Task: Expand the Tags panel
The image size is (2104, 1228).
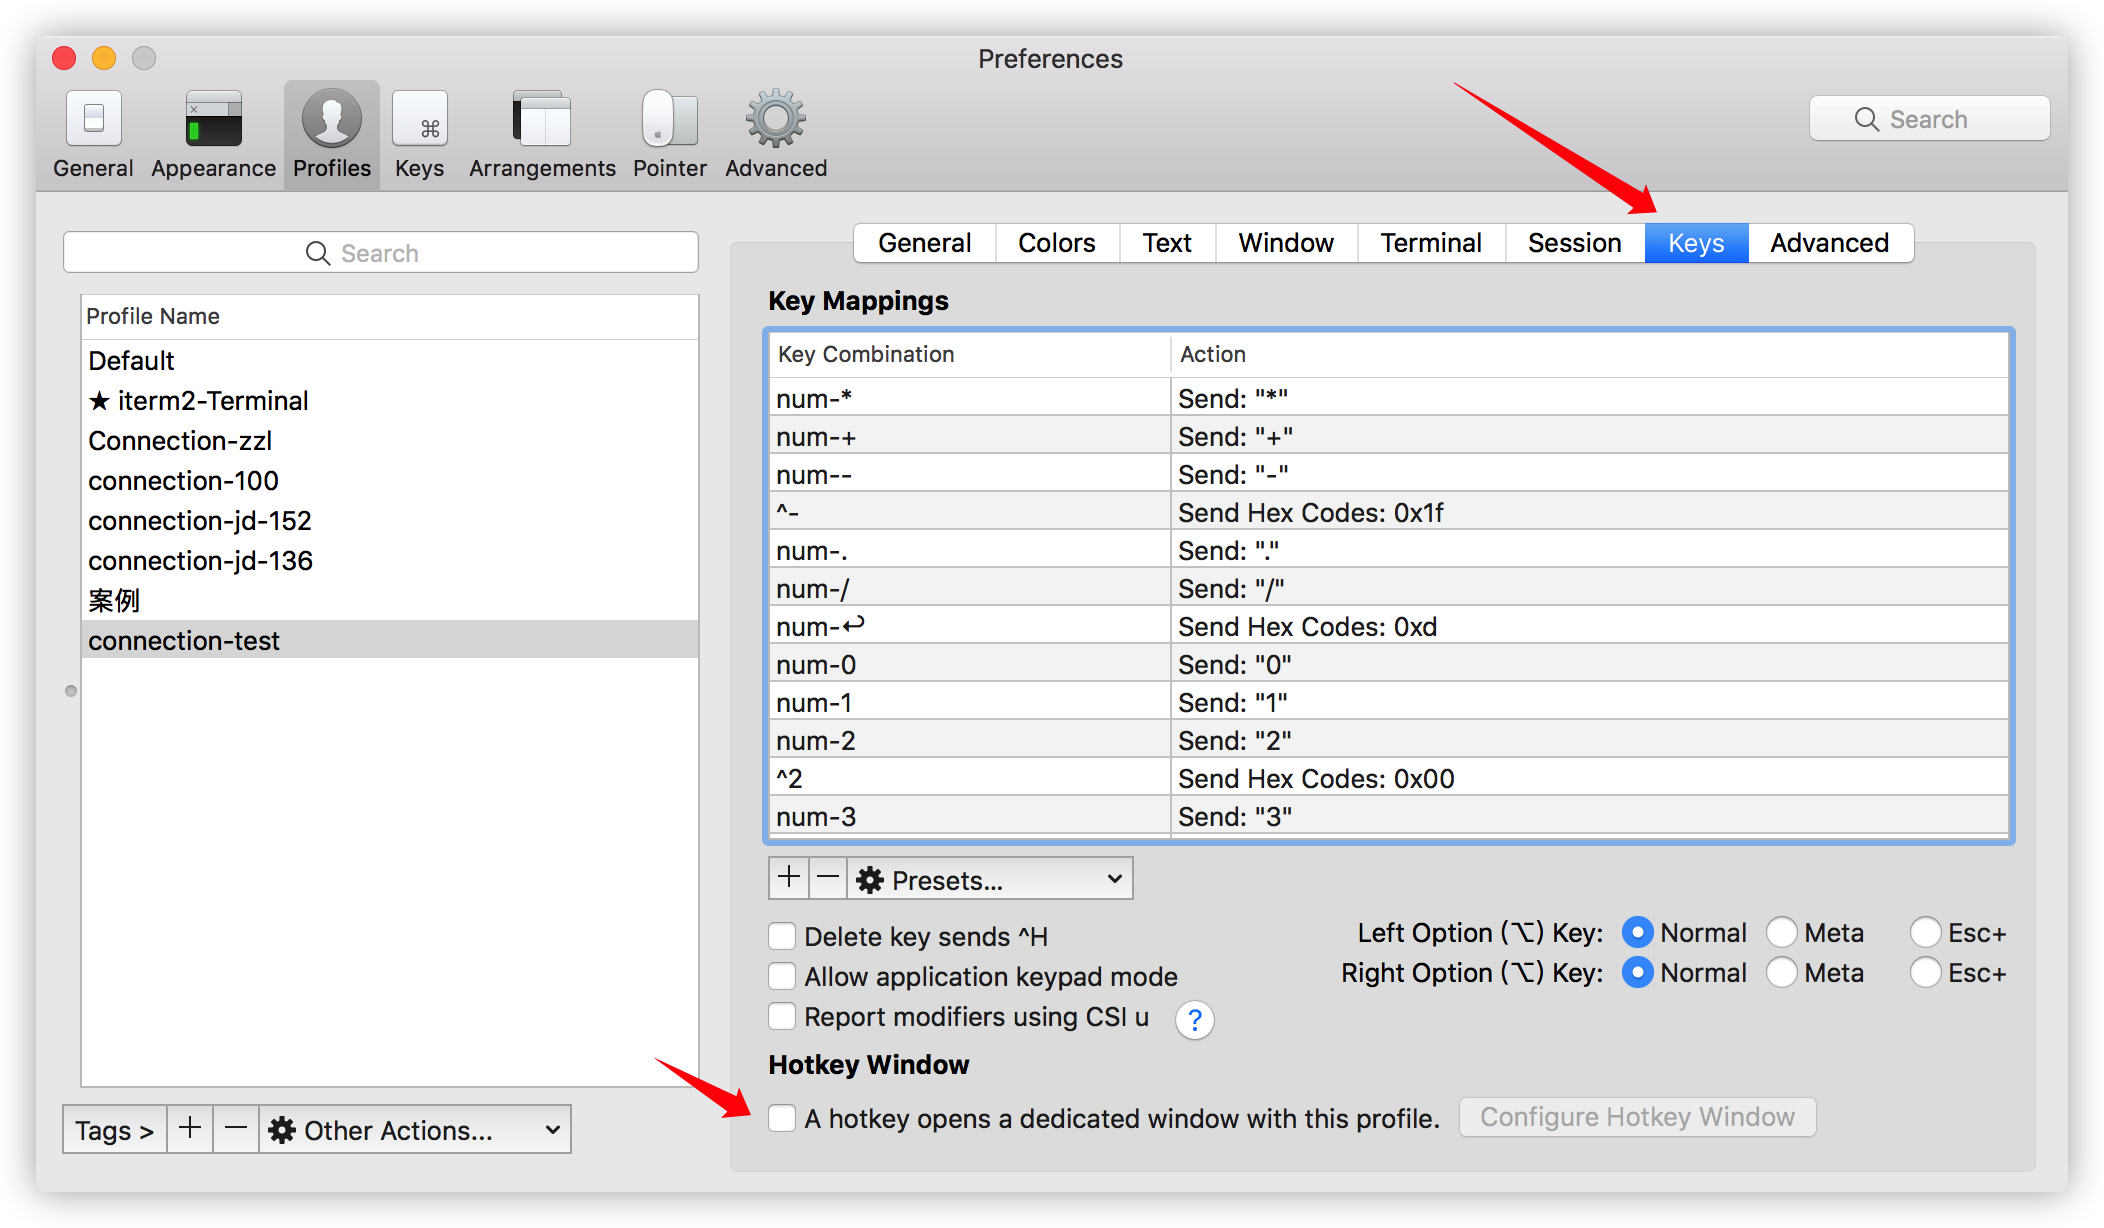Action: (114, 1130)
